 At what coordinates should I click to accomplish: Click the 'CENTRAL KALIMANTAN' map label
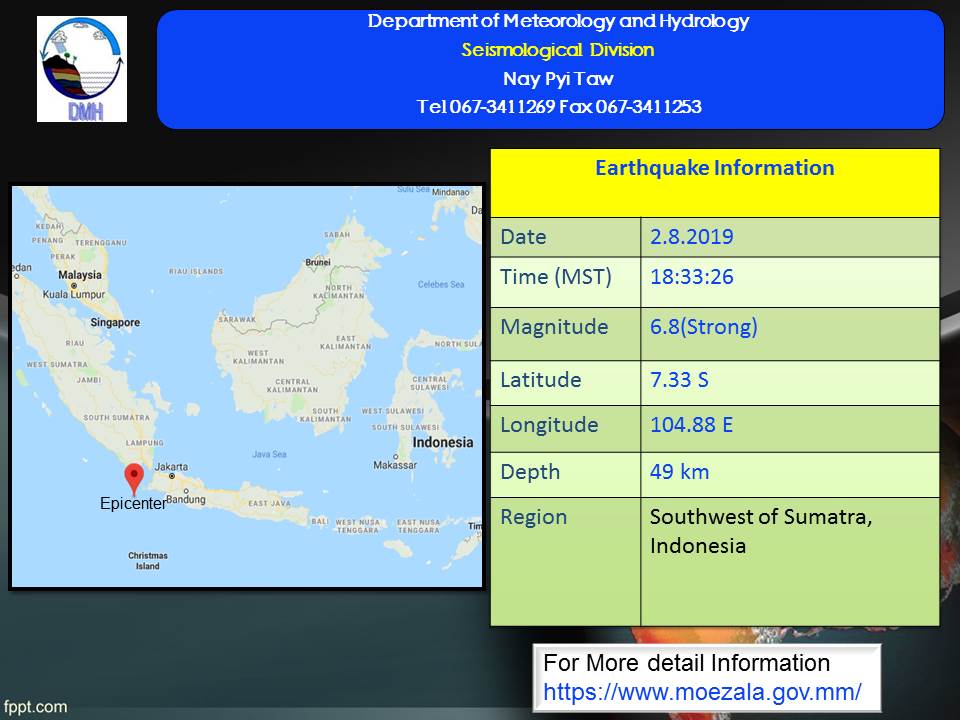293,386
